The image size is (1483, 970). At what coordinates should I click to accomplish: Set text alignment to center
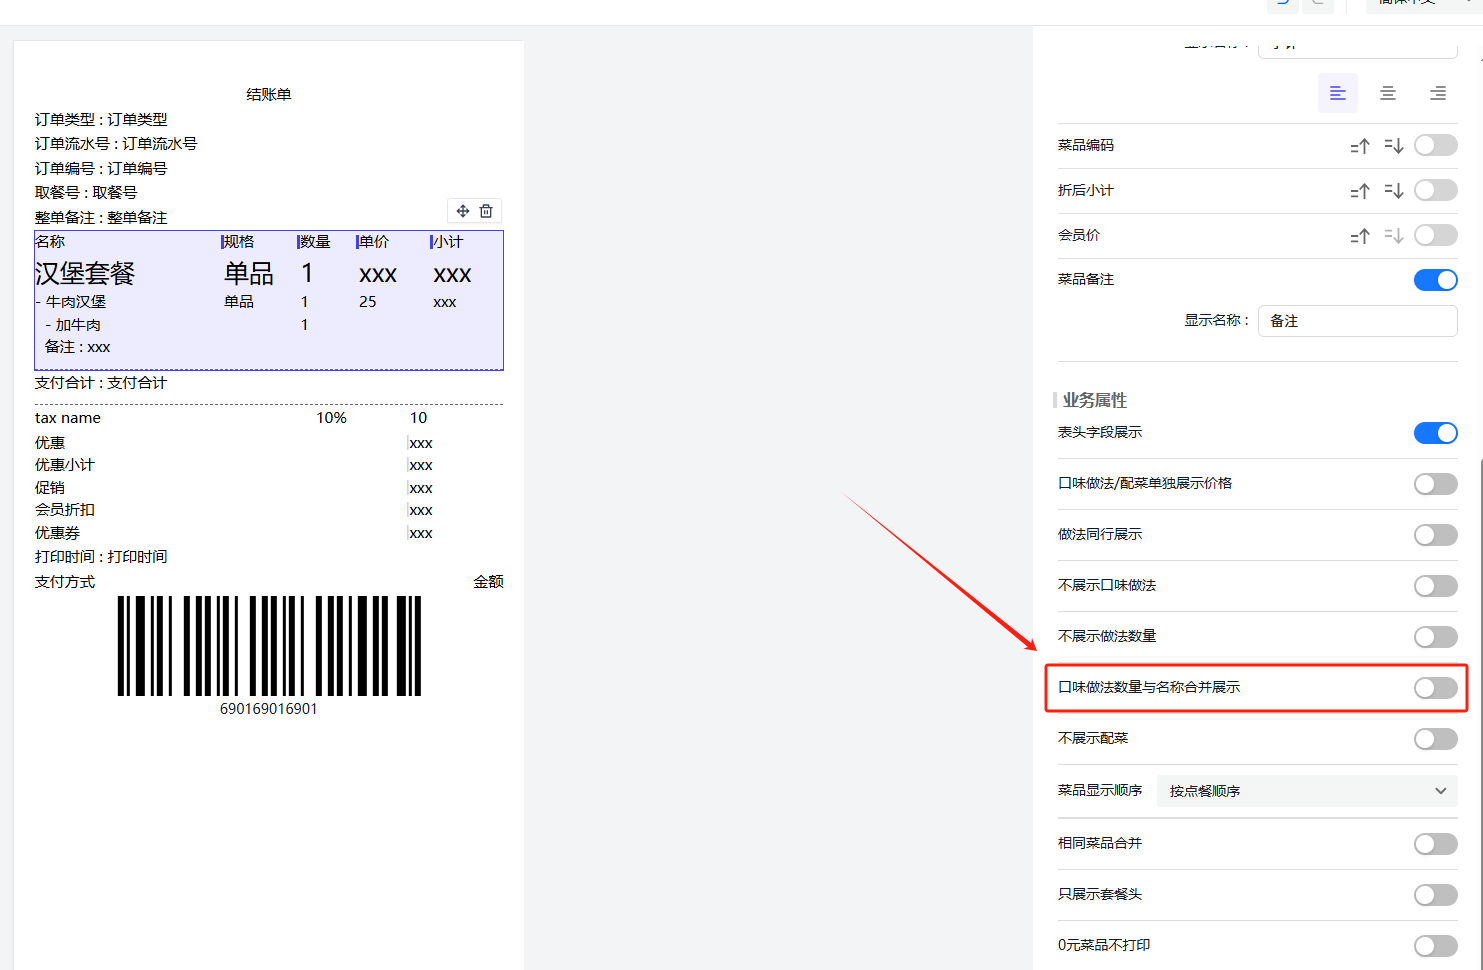coord(1387,93)
